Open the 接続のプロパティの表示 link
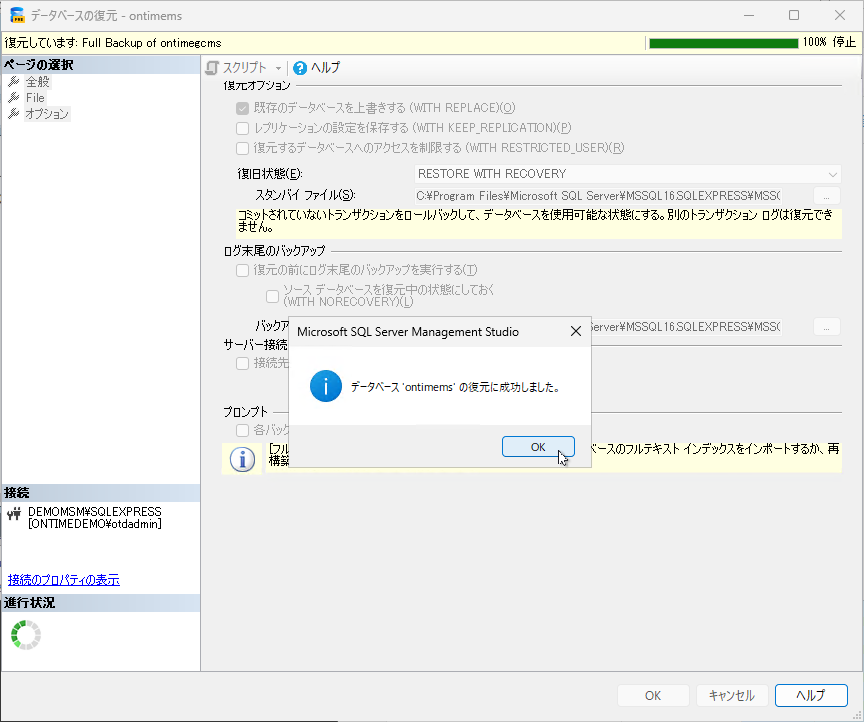864x722 pixels. 64,580
